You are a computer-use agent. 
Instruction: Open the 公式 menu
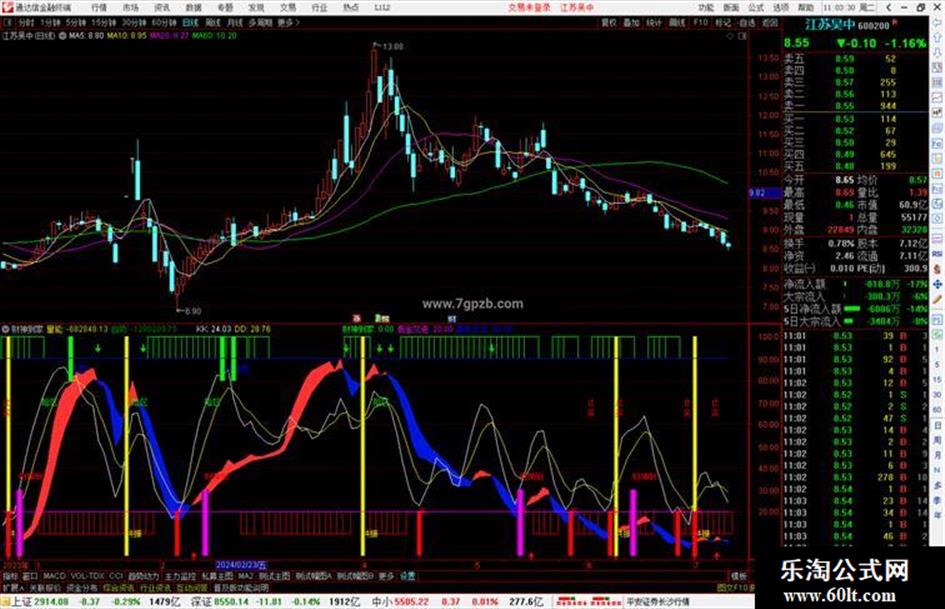(756, 7)
